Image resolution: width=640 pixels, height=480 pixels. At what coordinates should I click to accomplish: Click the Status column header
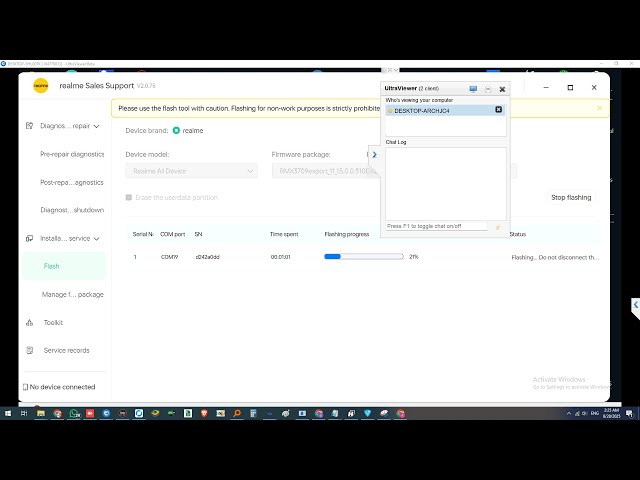tap(518, 234)
